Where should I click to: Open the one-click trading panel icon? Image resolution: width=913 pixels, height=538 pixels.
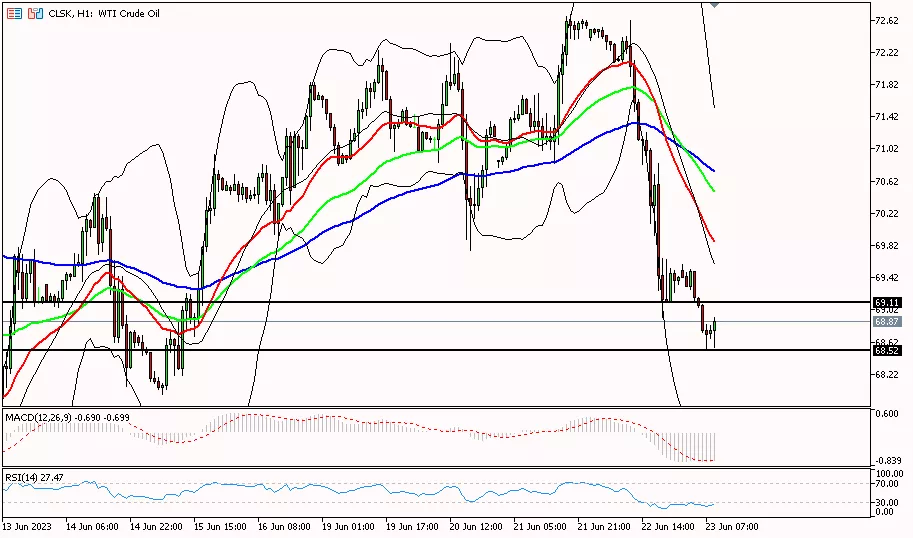(x=15, y=13)
